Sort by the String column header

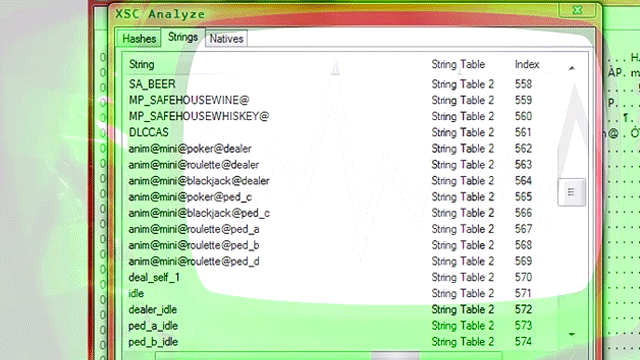point(142,64)
